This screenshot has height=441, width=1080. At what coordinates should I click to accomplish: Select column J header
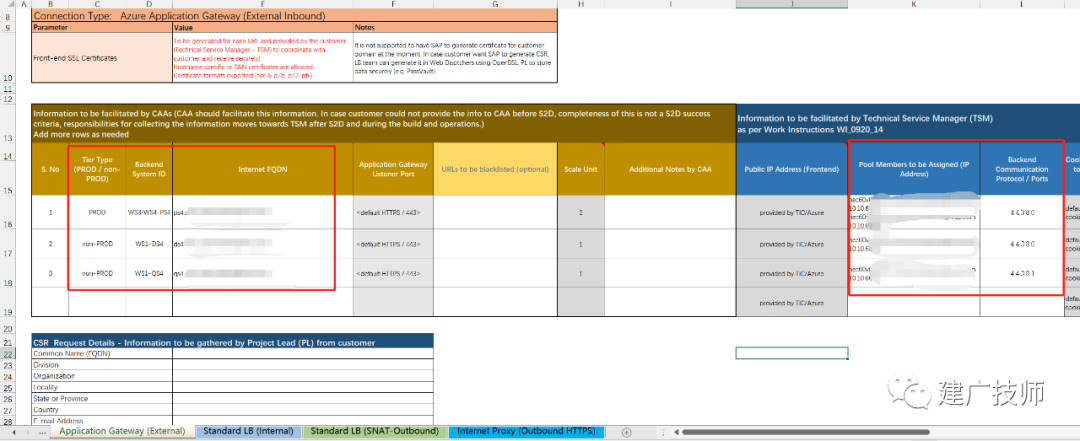point(792,4)
